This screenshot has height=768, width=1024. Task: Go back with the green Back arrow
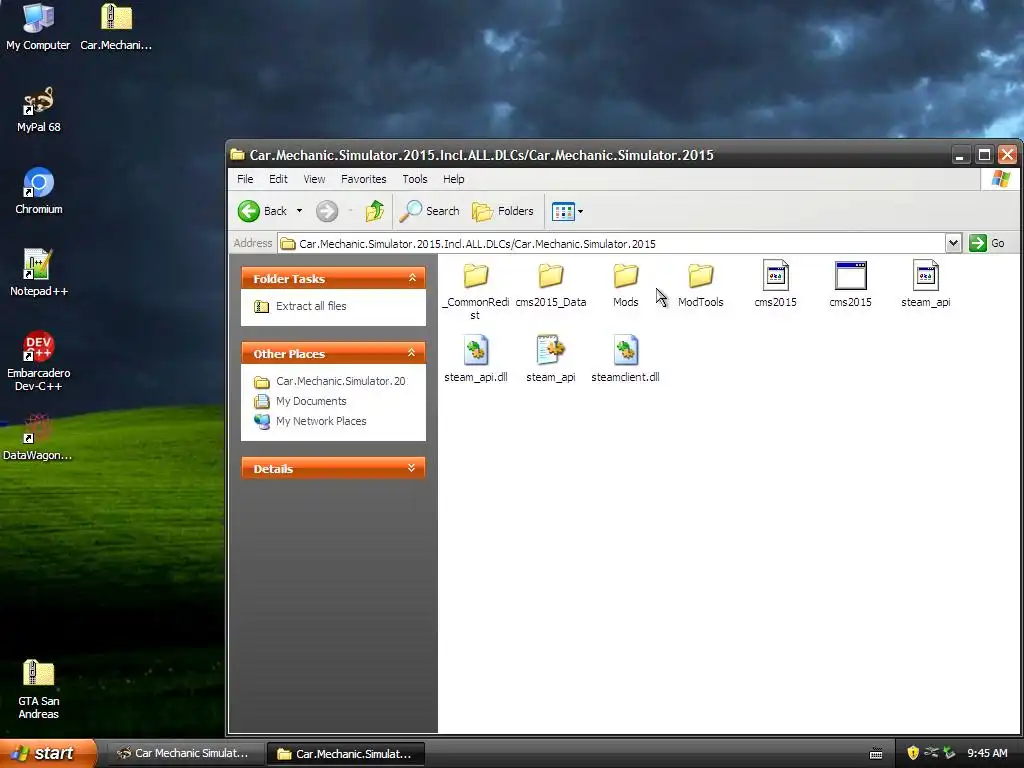coord(262,211)
